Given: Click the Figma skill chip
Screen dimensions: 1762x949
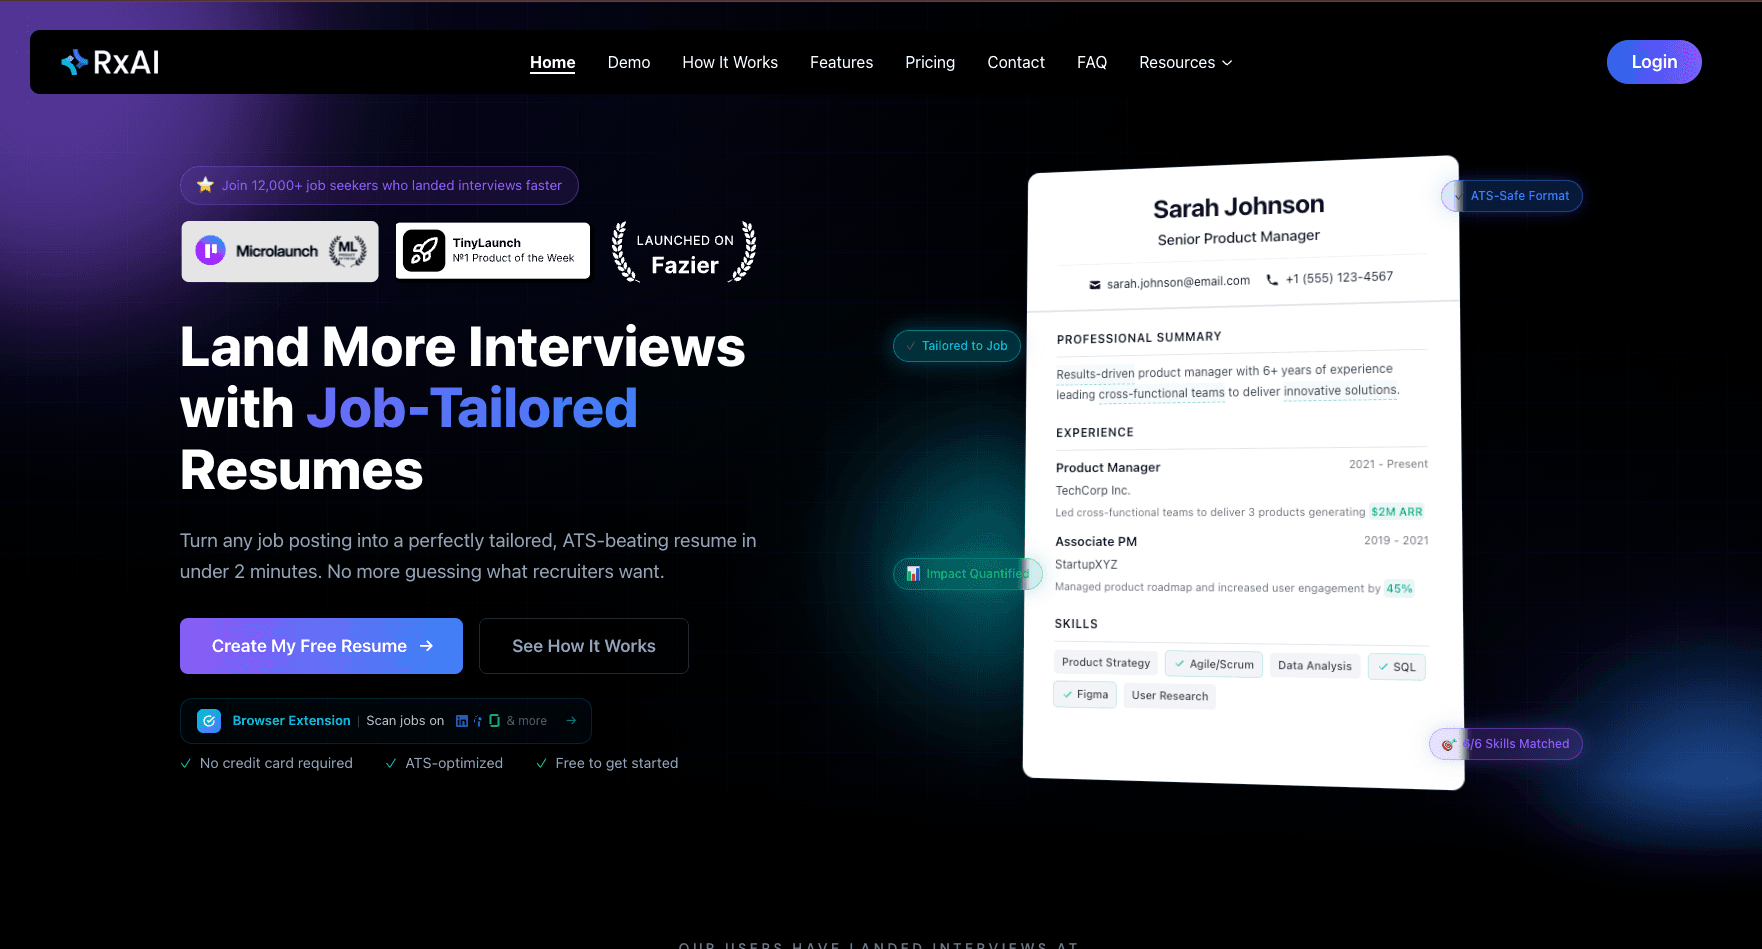Looking at the screenshot, I should tap(1085, 694).
